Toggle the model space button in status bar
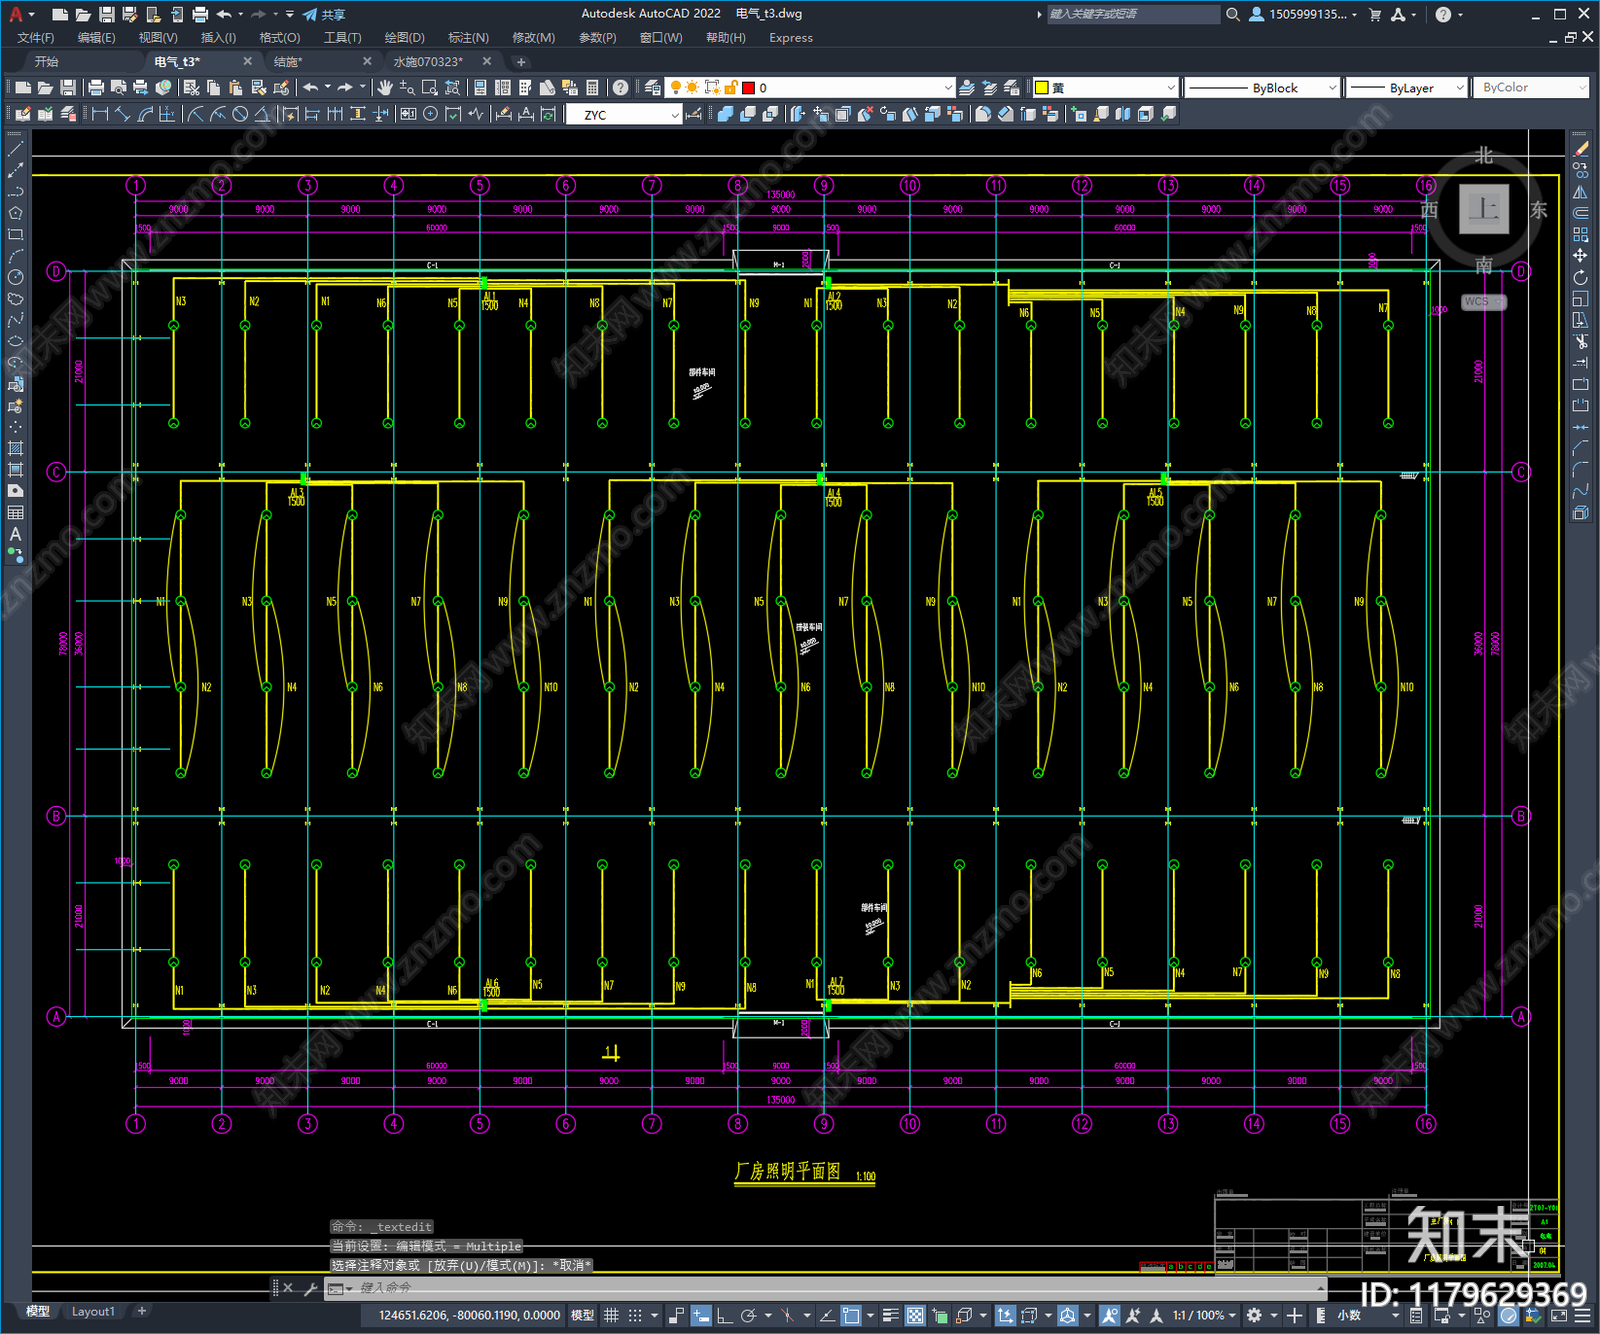The height and width of the screenshot is (1334, 1600). 582,1315
